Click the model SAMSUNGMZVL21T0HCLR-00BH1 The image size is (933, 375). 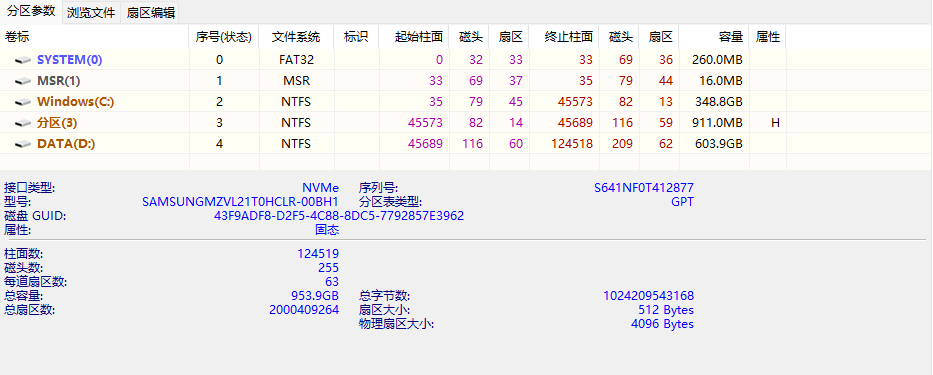[x=240, y=202]
